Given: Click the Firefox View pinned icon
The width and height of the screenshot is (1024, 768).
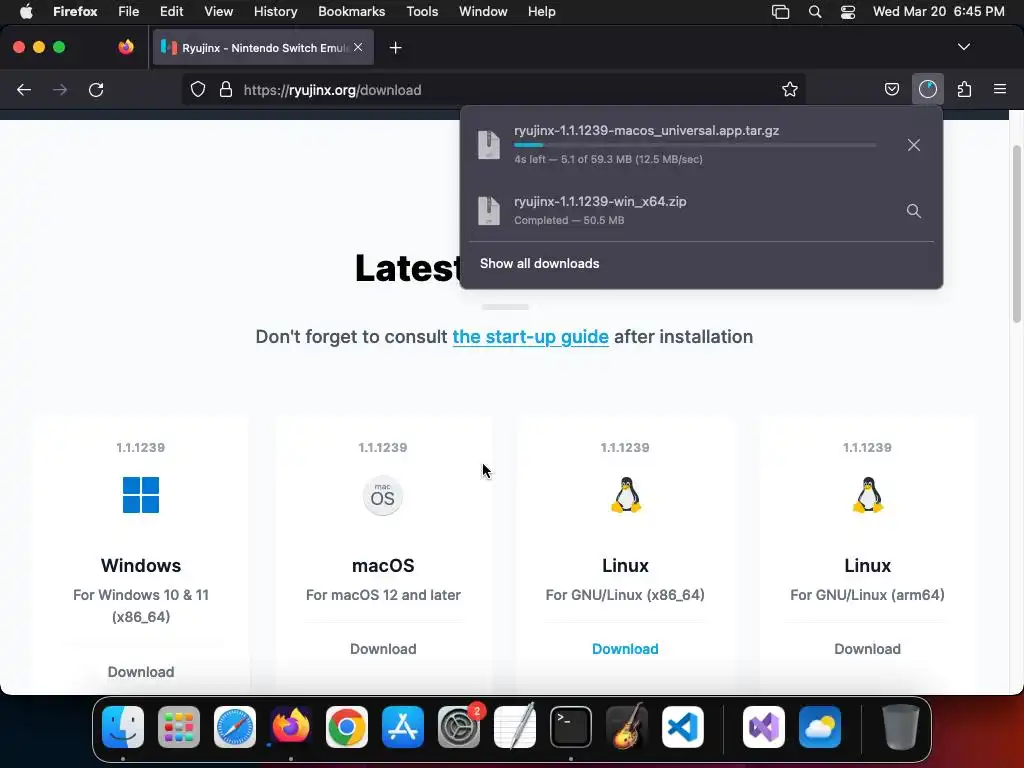Looking at the screenshot, I should (125, 47).
